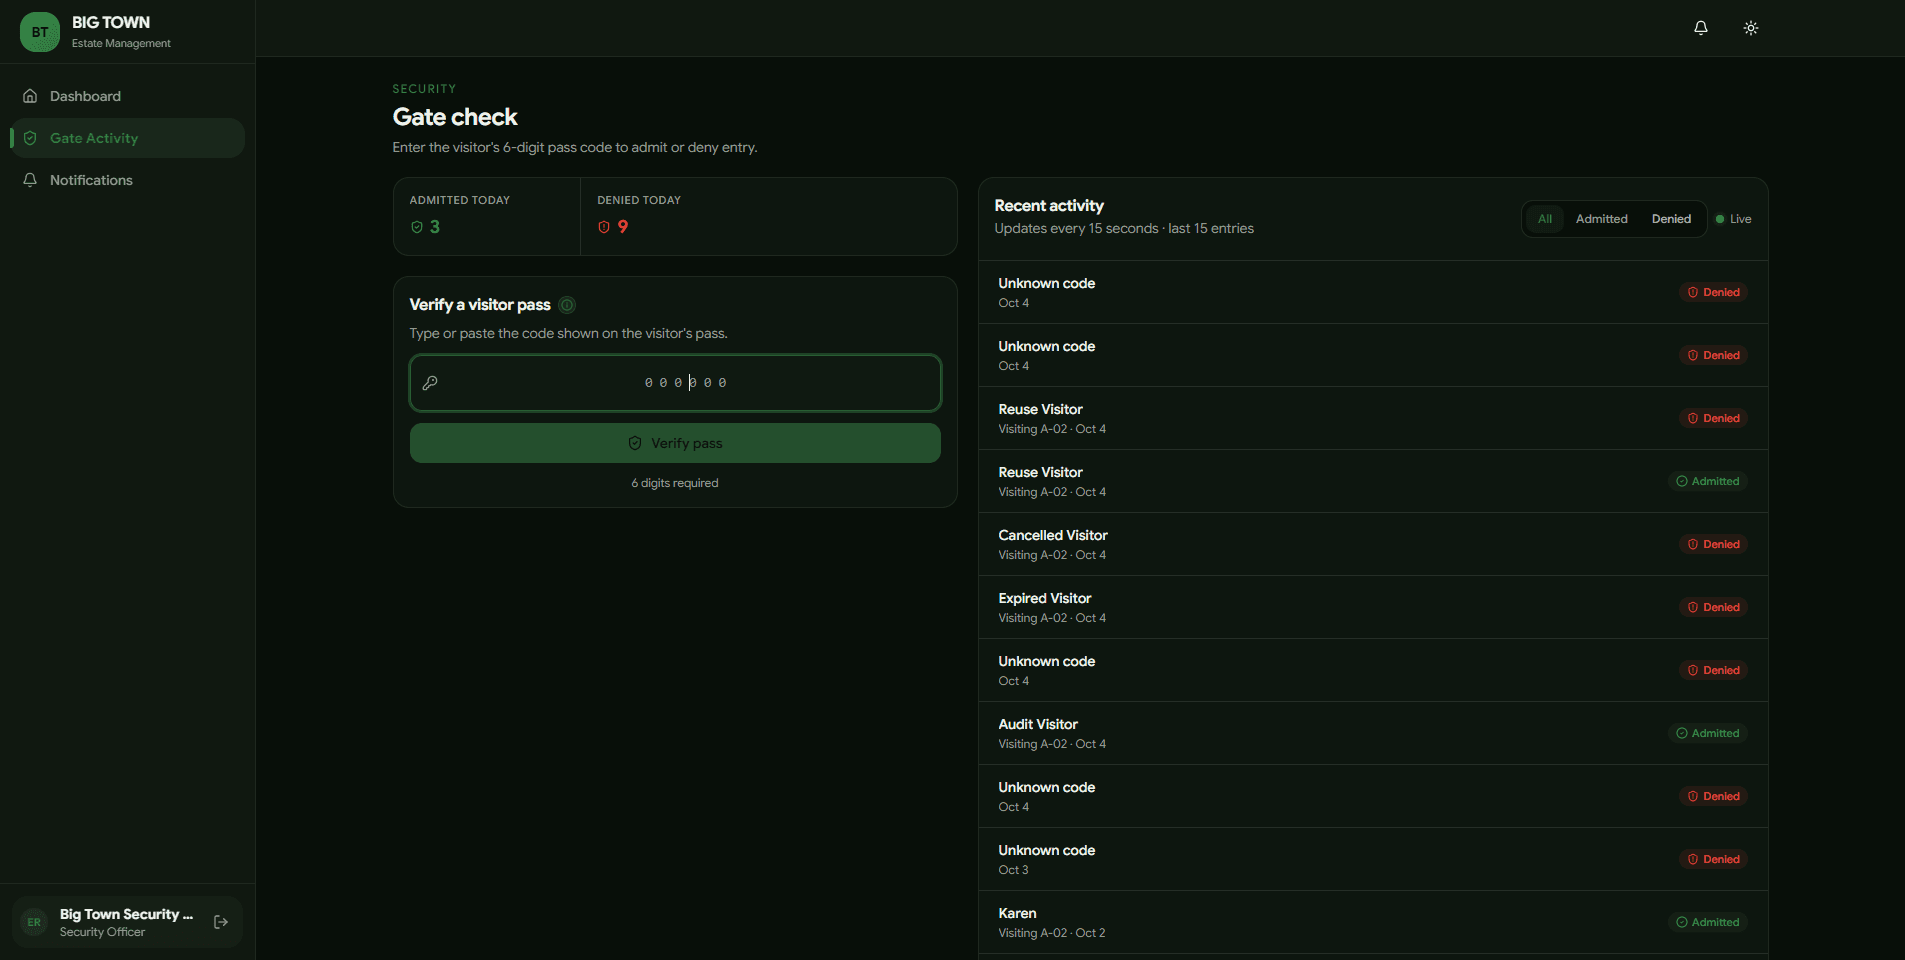Select the Audit Visitor entry
Viewport: 1905px width, 960px height.
[x=1373, y=733]
